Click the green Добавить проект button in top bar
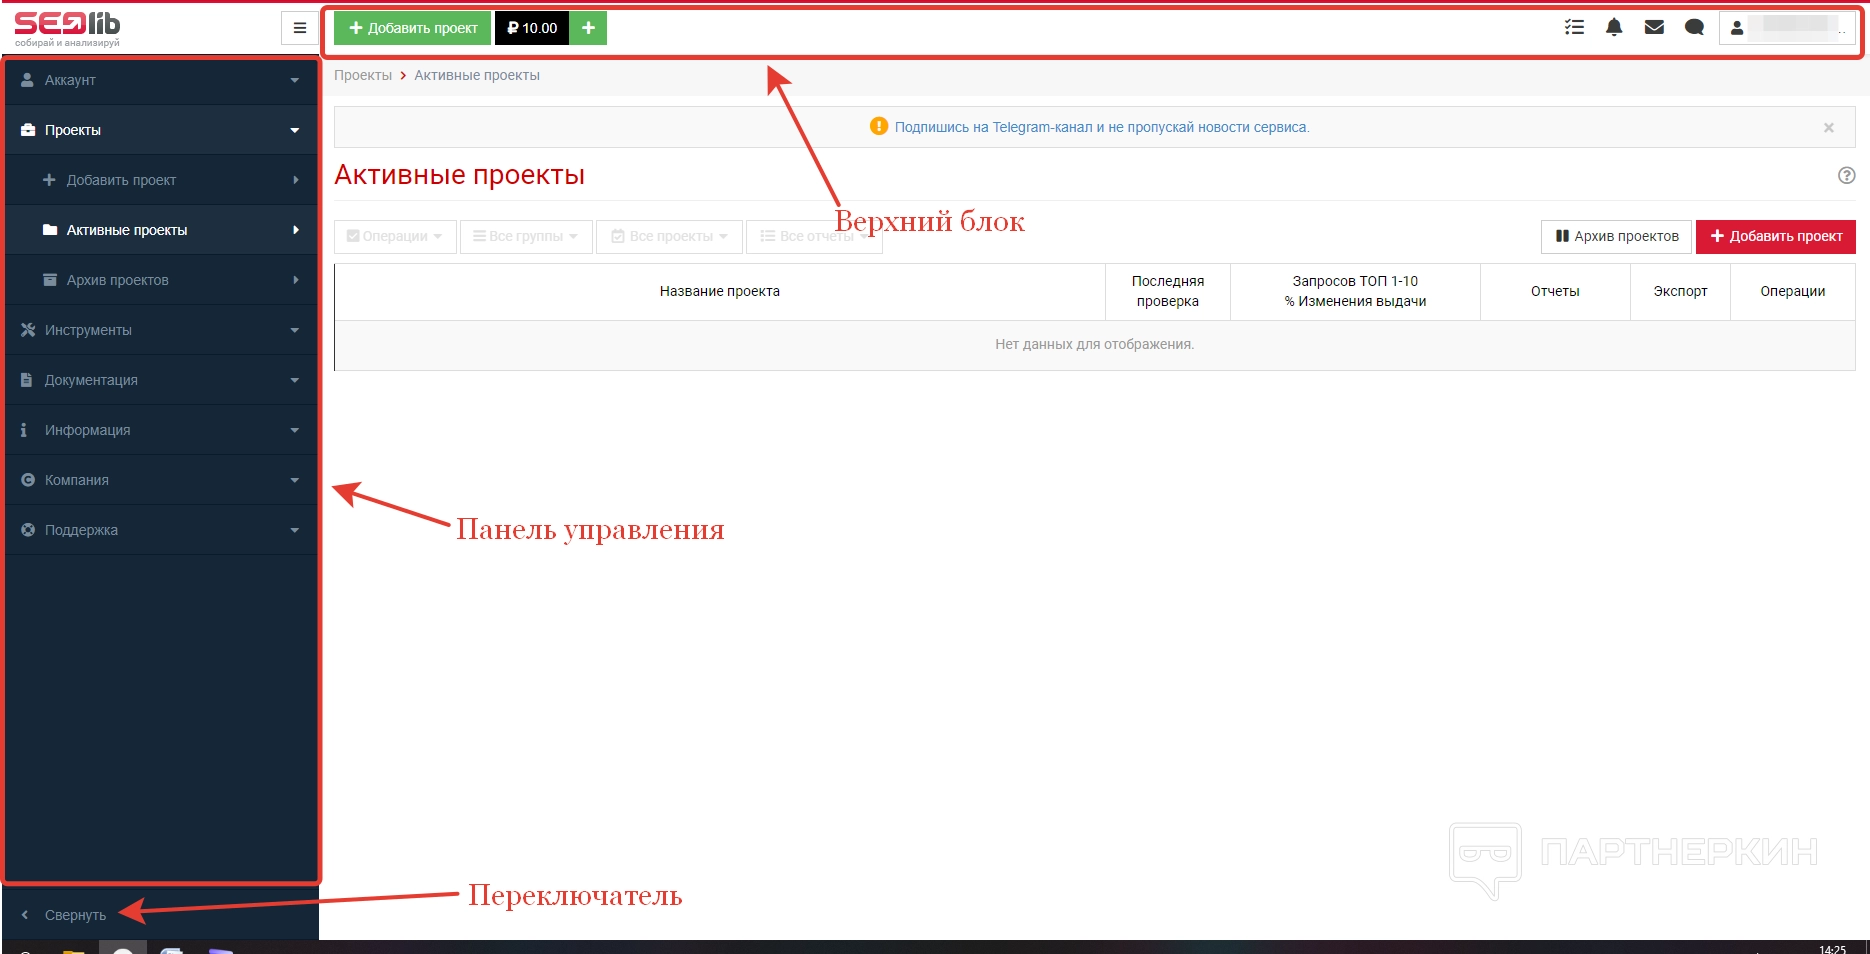The image size is (1870, 954). point(413,28)
